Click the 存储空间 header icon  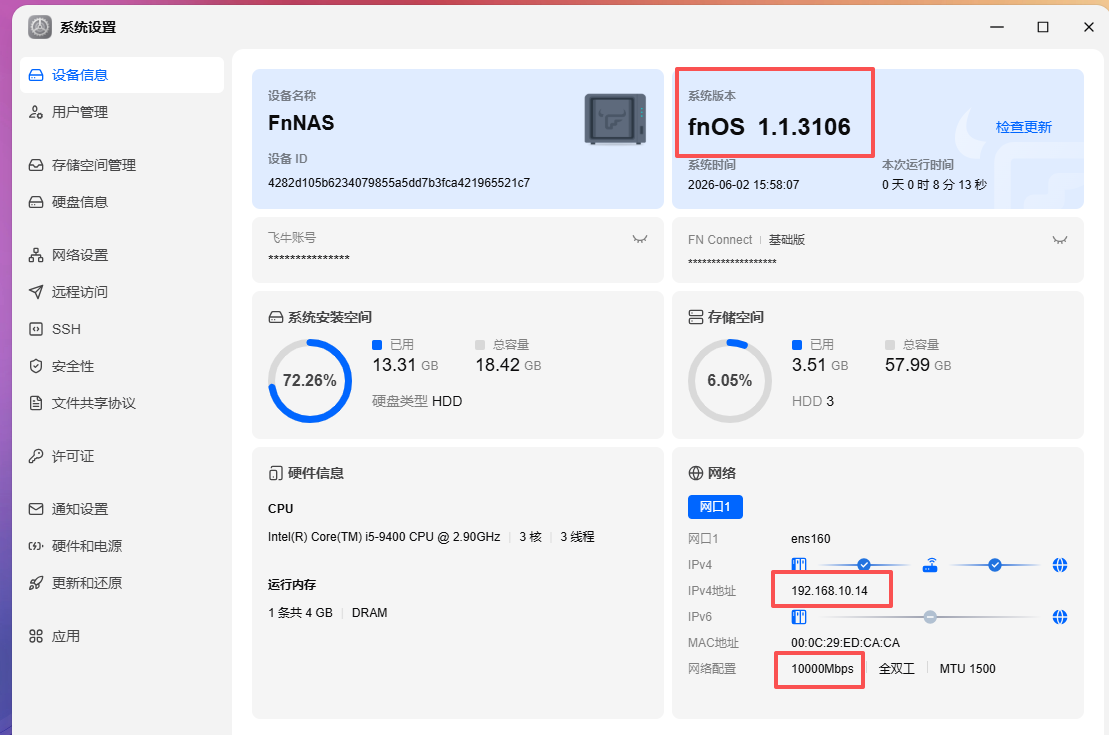click(x=696, y=317)
